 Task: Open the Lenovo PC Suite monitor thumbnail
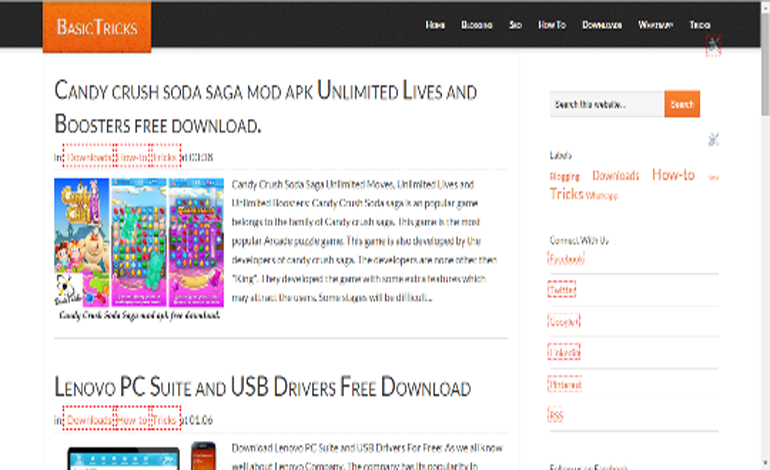pos(123,458)
